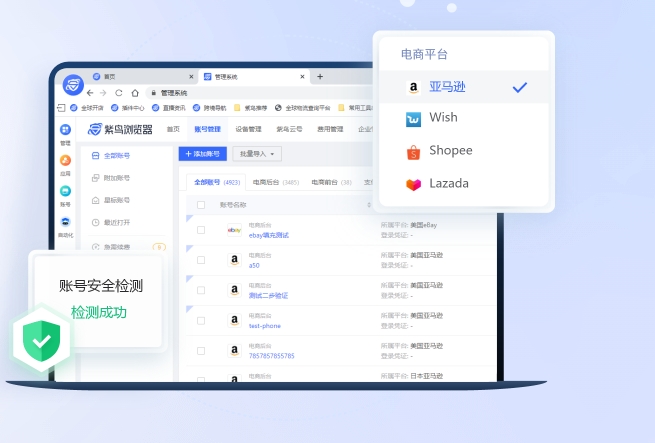Tick the checkbox for 7857857855785 row

(201, 351)
